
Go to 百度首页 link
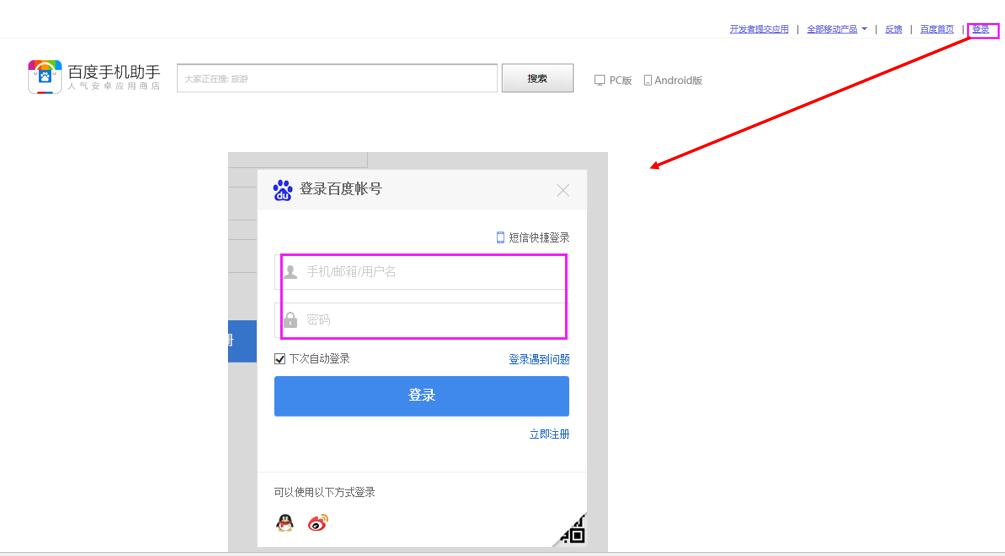pos(937,29)
